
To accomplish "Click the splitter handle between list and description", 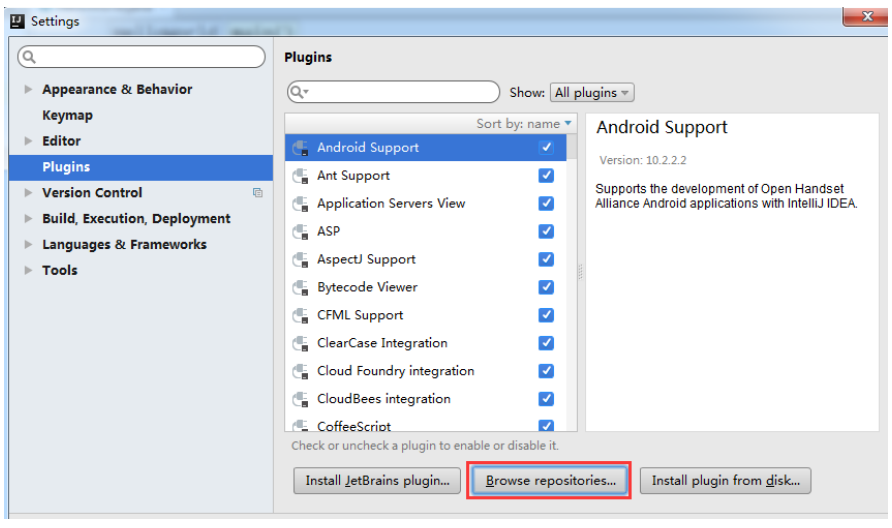I will [581, 272].
